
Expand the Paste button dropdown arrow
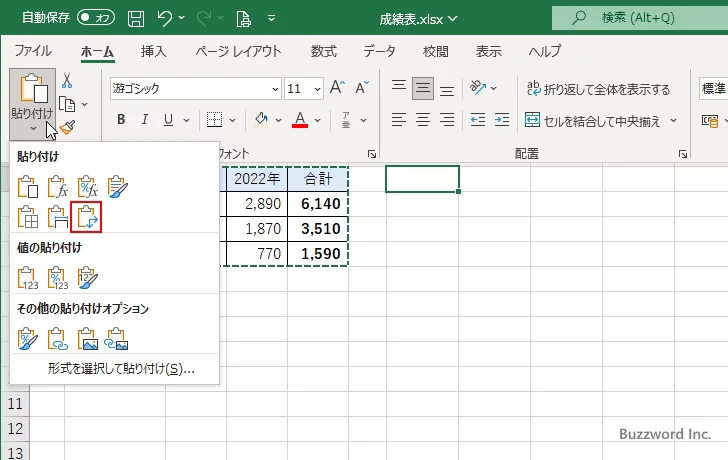click(32, 129)
